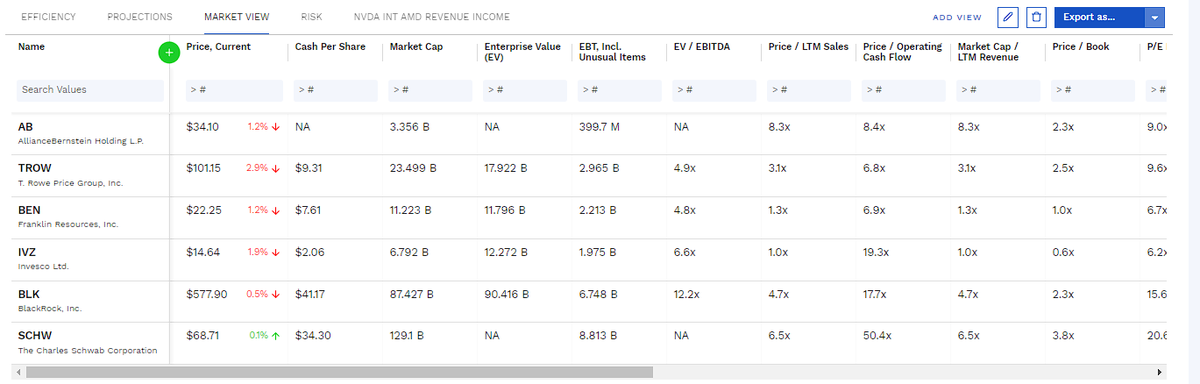Click BLK price $577.90

click(206, 295)
